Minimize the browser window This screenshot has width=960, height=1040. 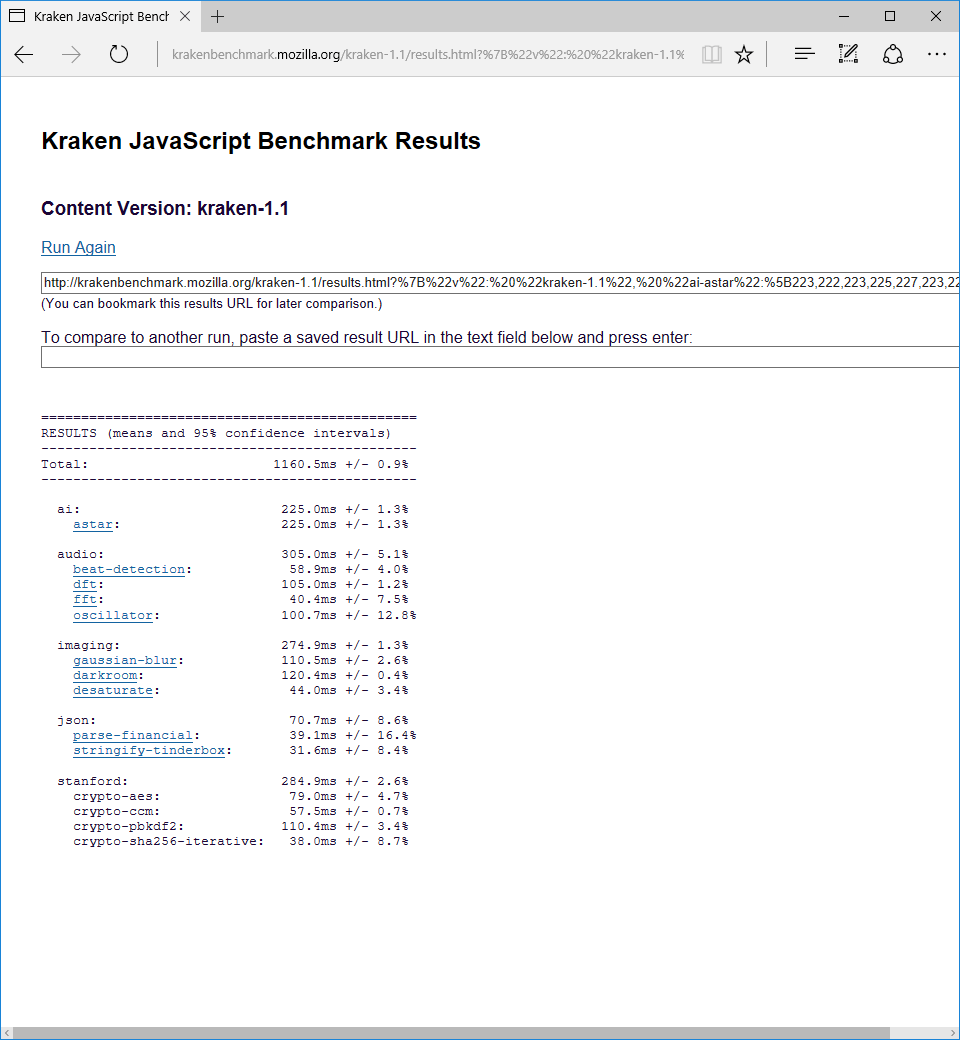tap(844, 17)
